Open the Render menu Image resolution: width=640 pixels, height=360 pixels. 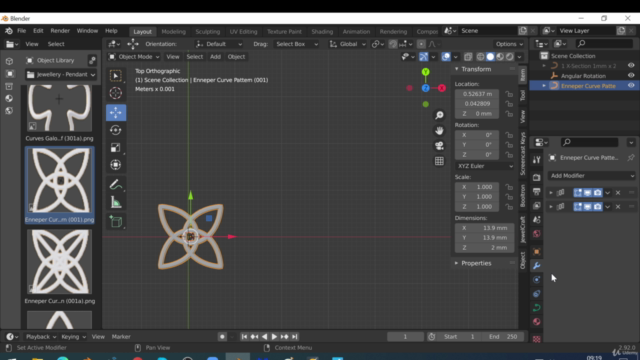tap(60, 31)
